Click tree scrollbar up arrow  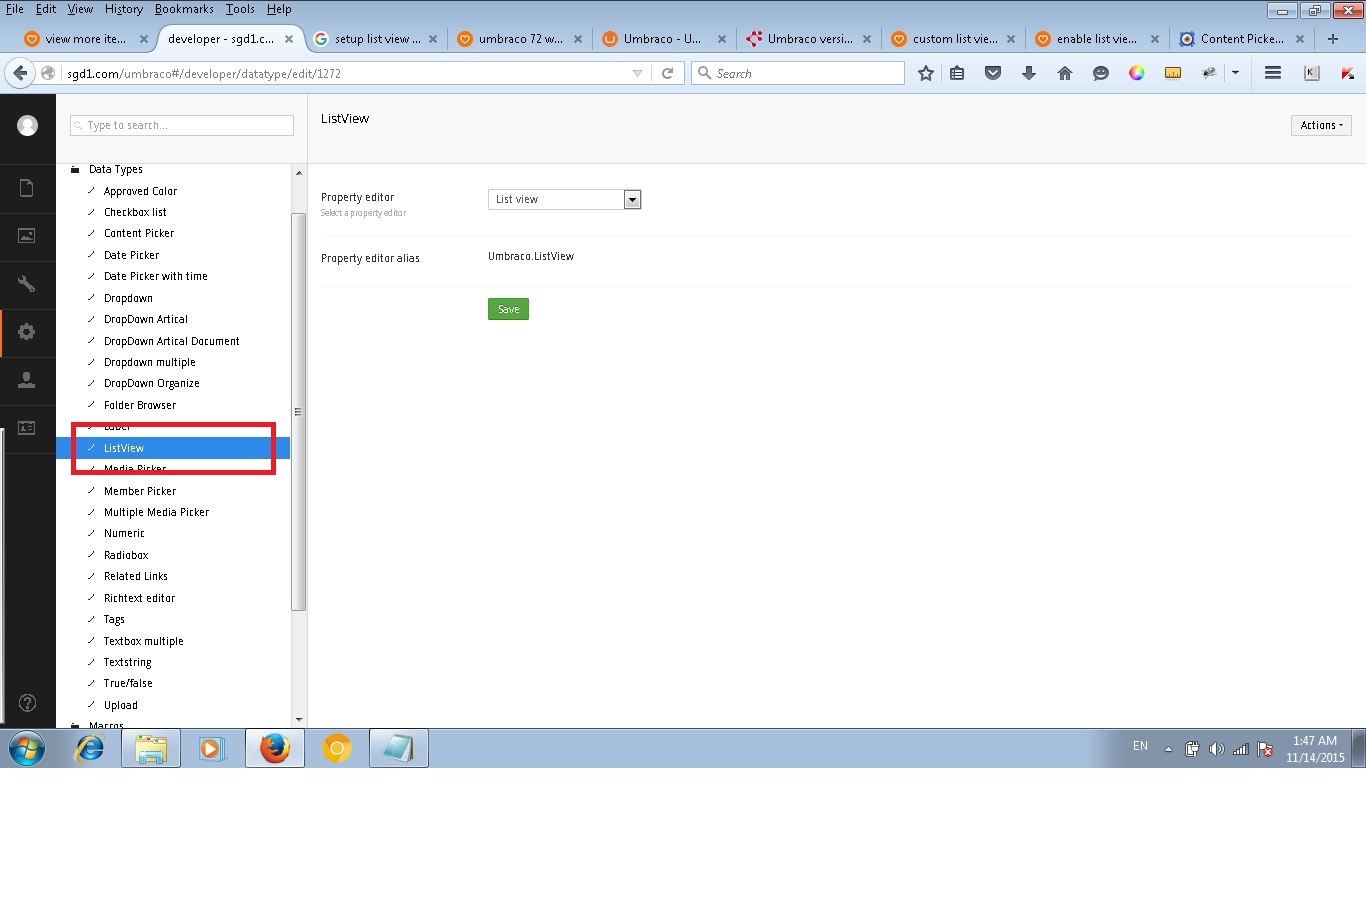click(x=299, y=173)
